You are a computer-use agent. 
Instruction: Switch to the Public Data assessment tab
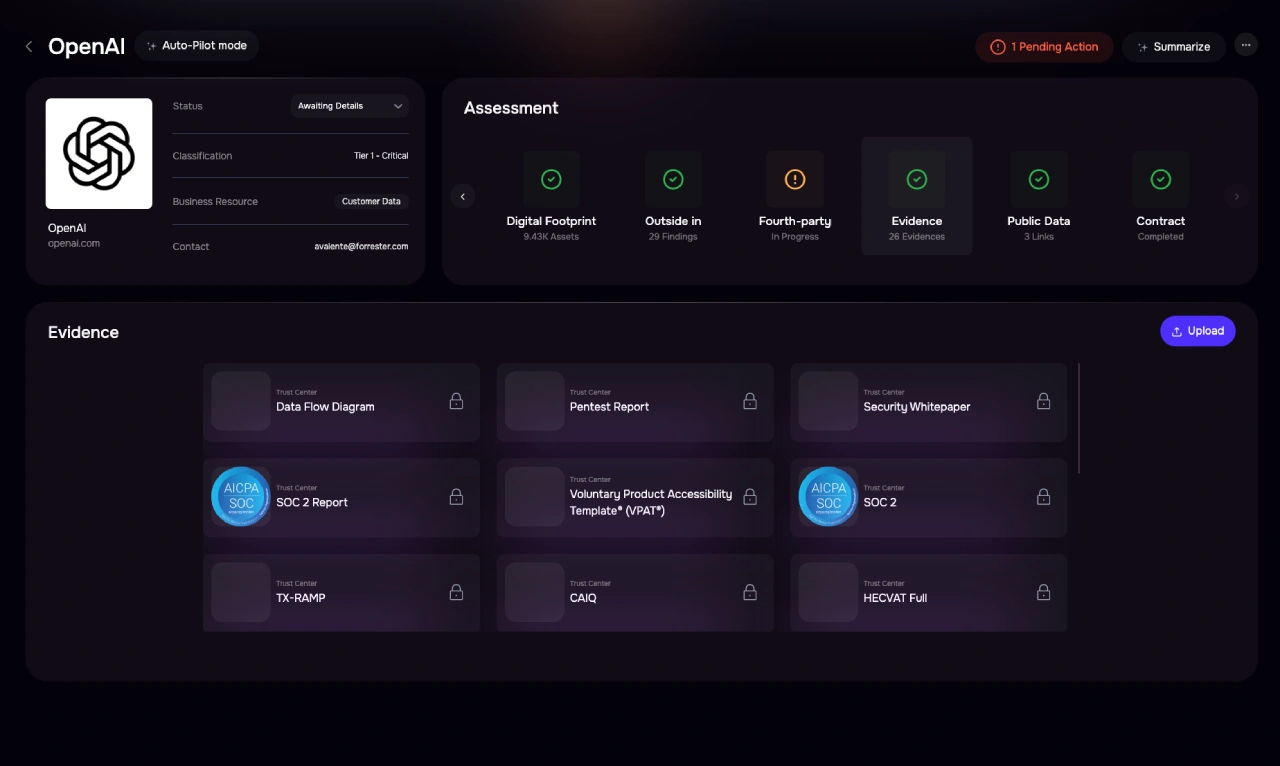point(1038,196)
